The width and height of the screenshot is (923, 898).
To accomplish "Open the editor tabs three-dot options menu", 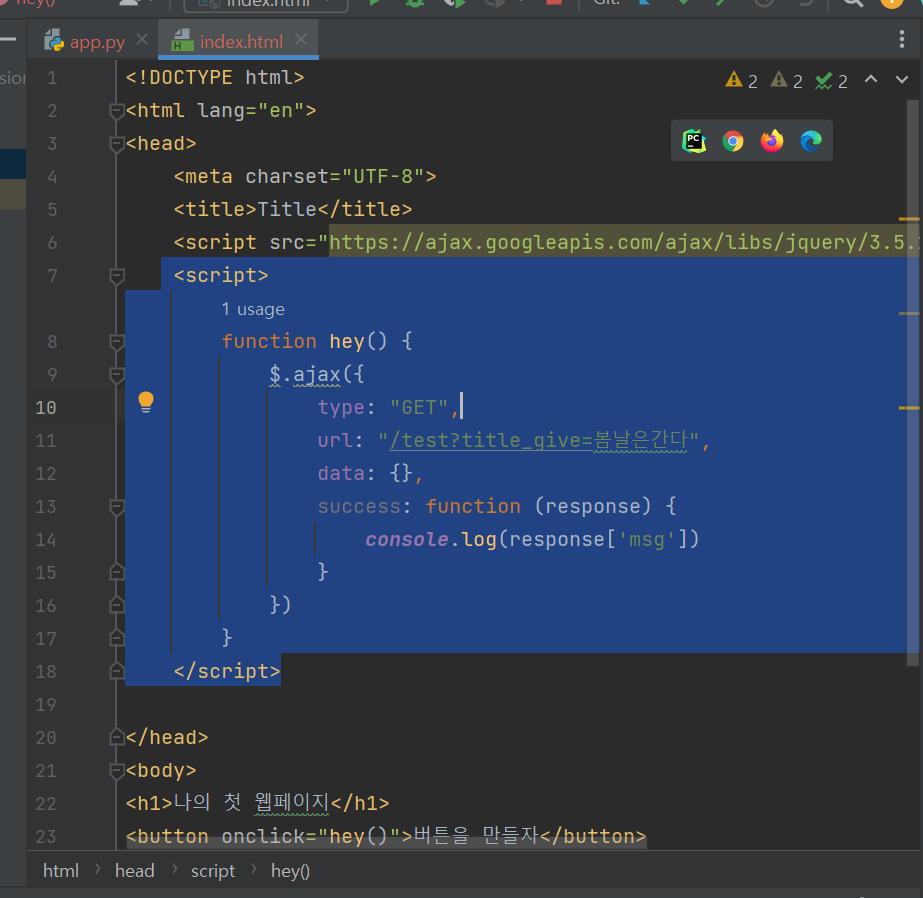I will tap(901, 39).
